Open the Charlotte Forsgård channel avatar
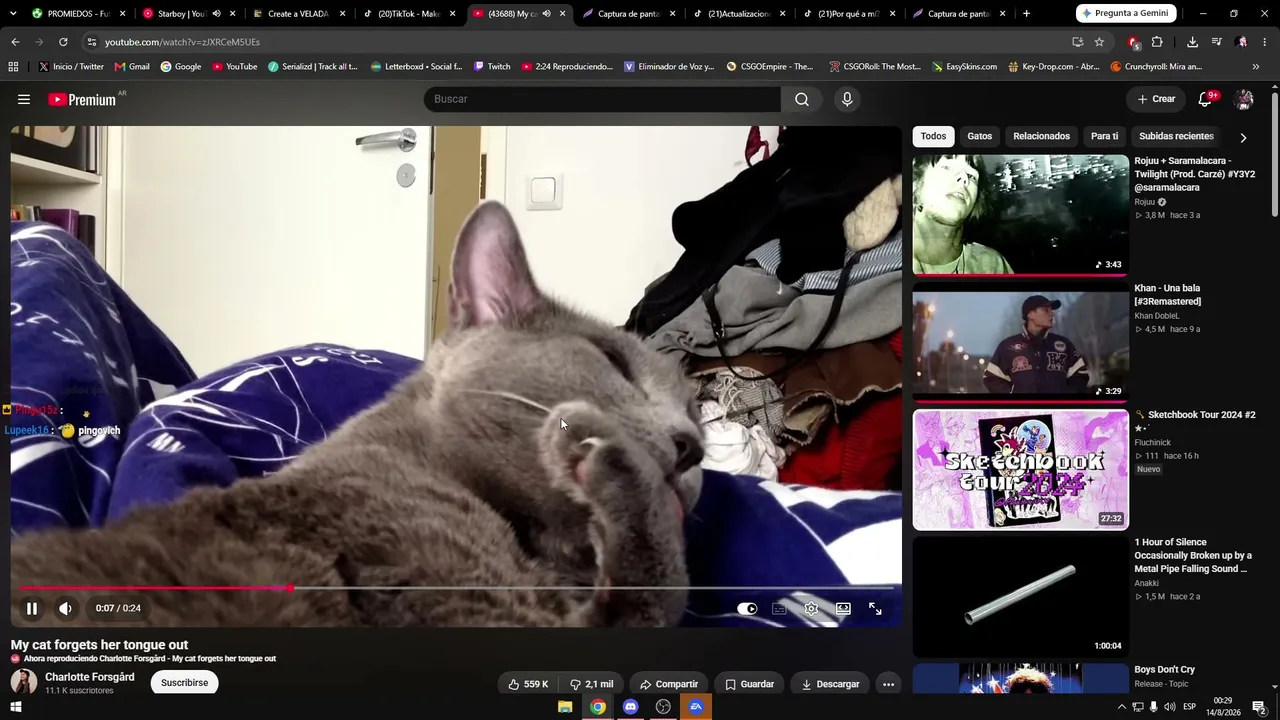 coord(24,682)
